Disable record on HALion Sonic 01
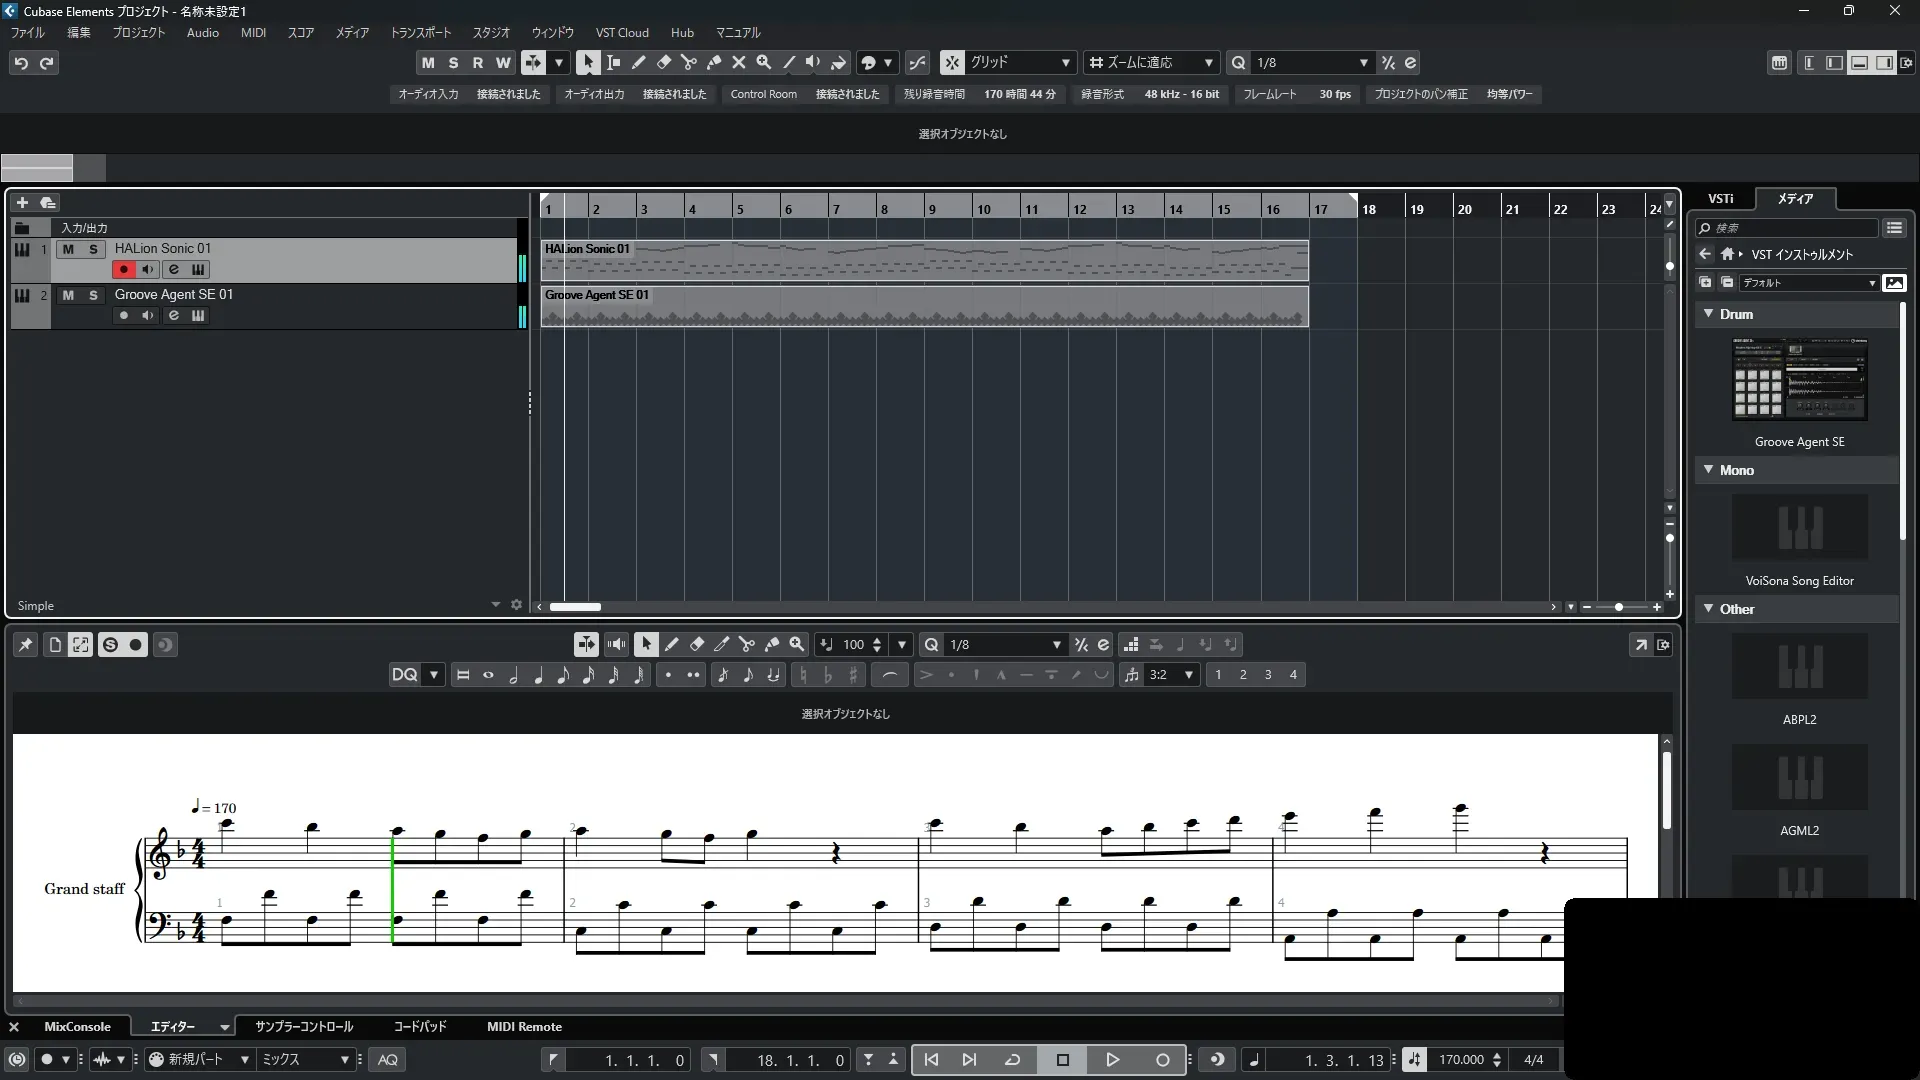 pyautogui.click(x=123, y=269)
